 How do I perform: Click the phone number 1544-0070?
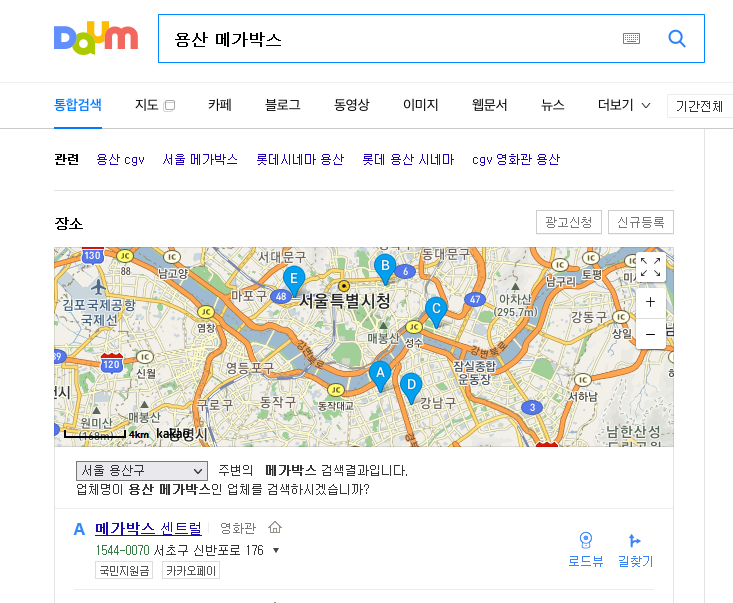tap(122, 550)
